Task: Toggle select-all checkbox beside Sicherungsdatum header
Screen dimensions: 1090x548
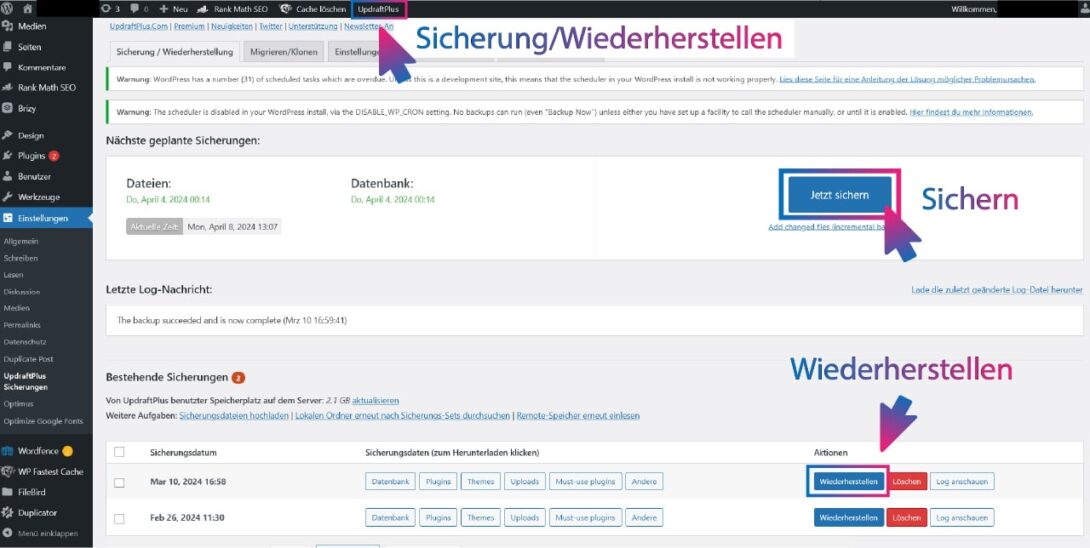Action: [119, 452]
